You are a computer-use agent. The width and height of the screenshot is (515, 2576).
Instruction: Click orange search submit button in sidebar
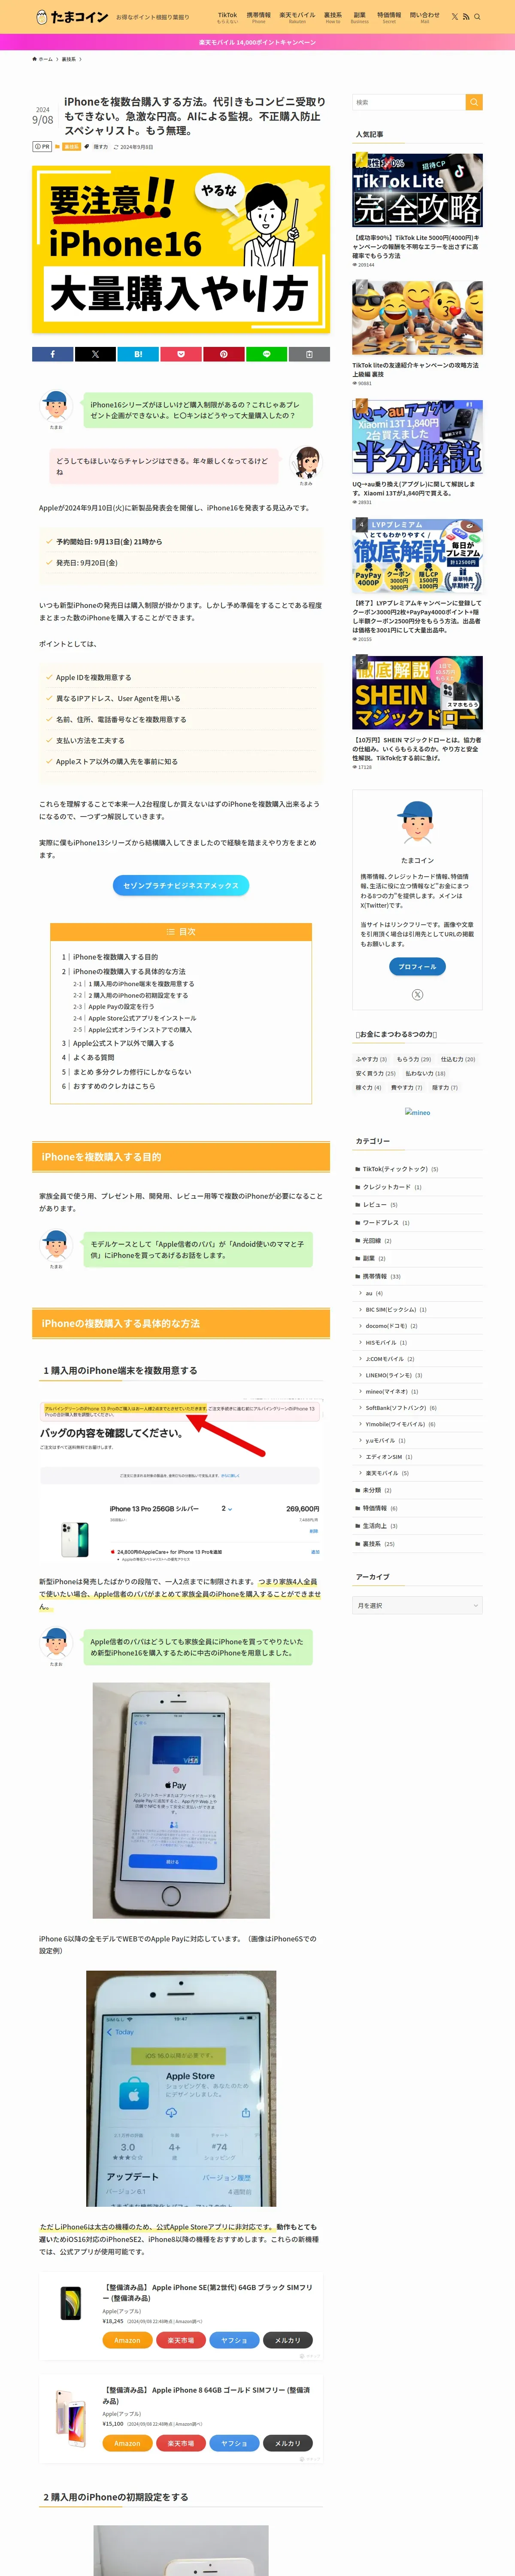[x=474, y=102]
